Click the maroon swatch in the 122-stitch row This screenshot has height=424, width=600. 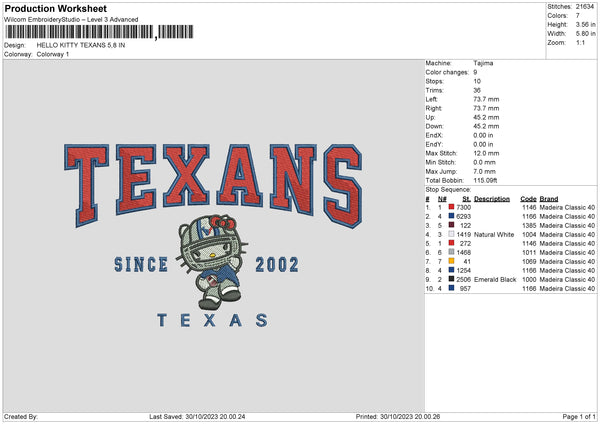452,225
